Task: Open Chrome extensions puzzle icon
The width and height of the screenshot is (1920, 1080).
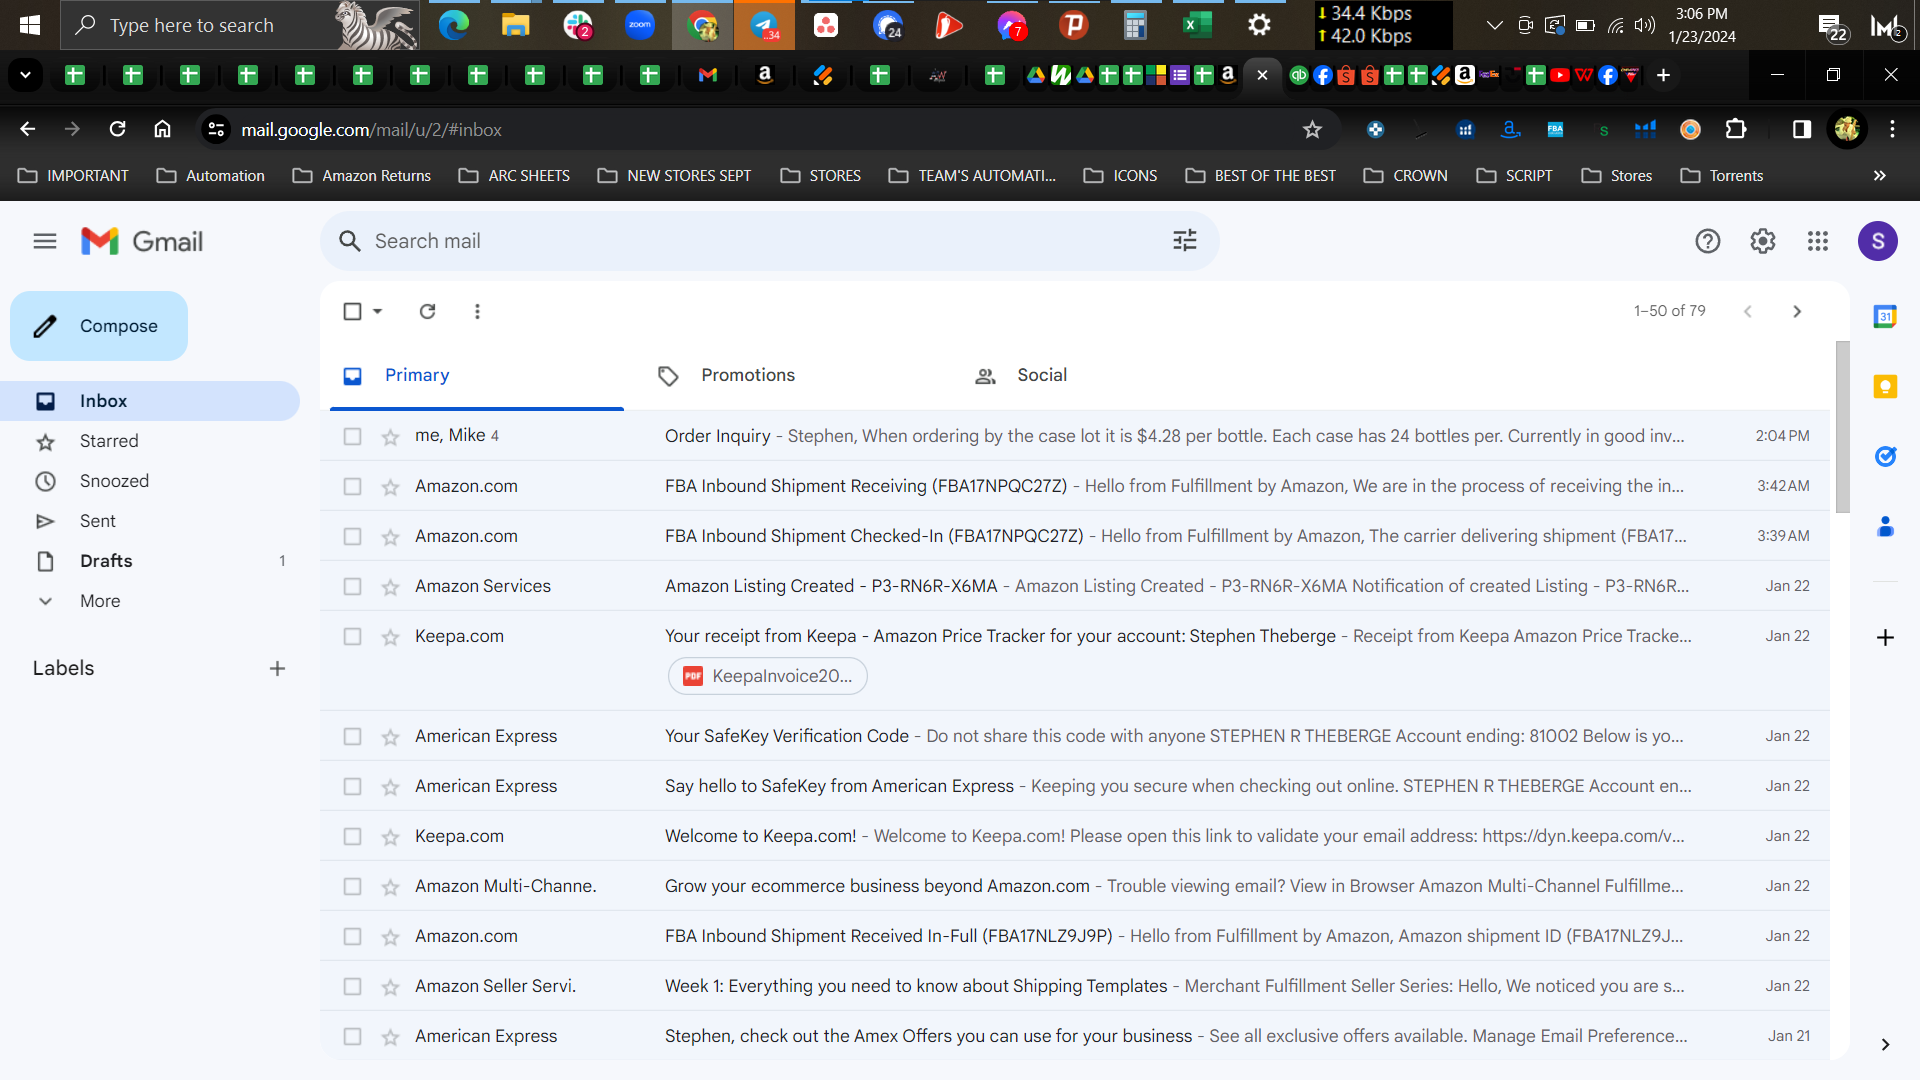Action: click(1736, 129)
